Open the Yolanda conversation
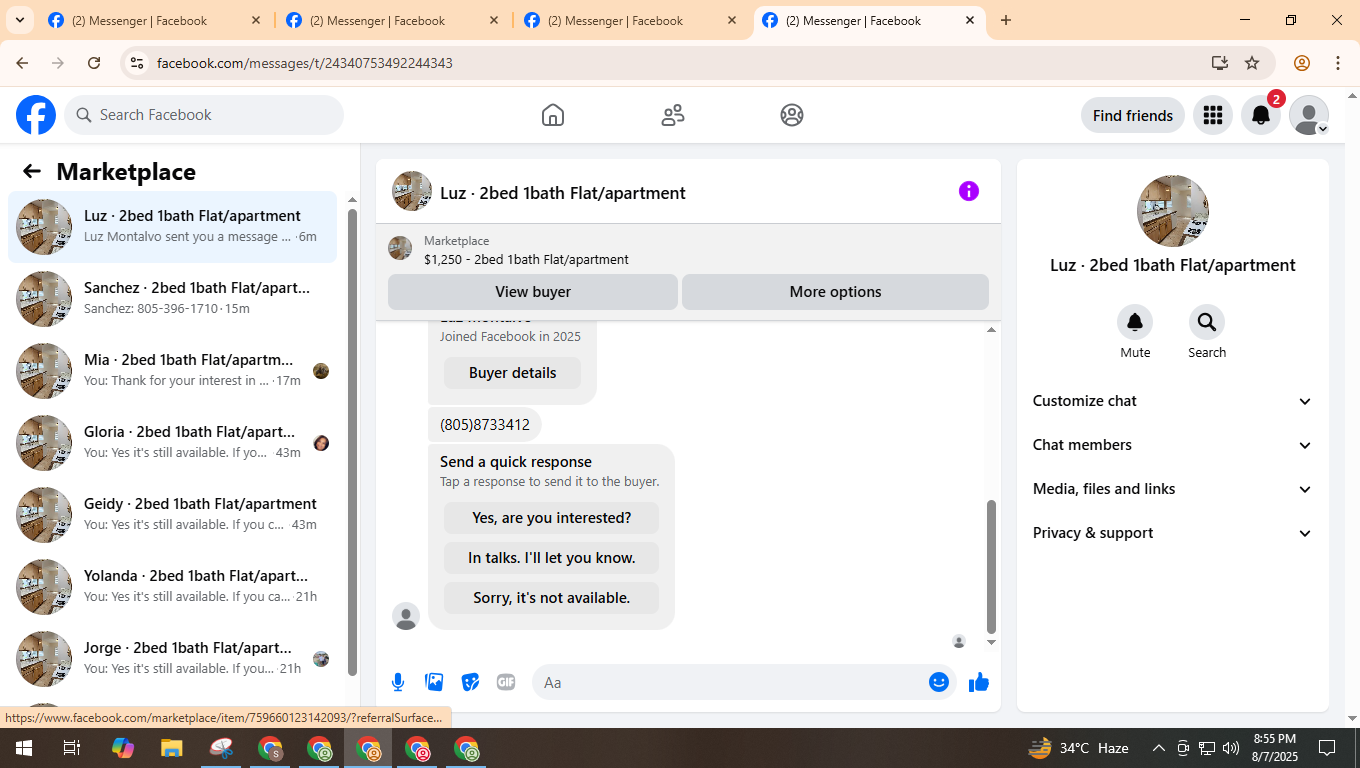This screenshot has width=1360, height=768. 172,587
